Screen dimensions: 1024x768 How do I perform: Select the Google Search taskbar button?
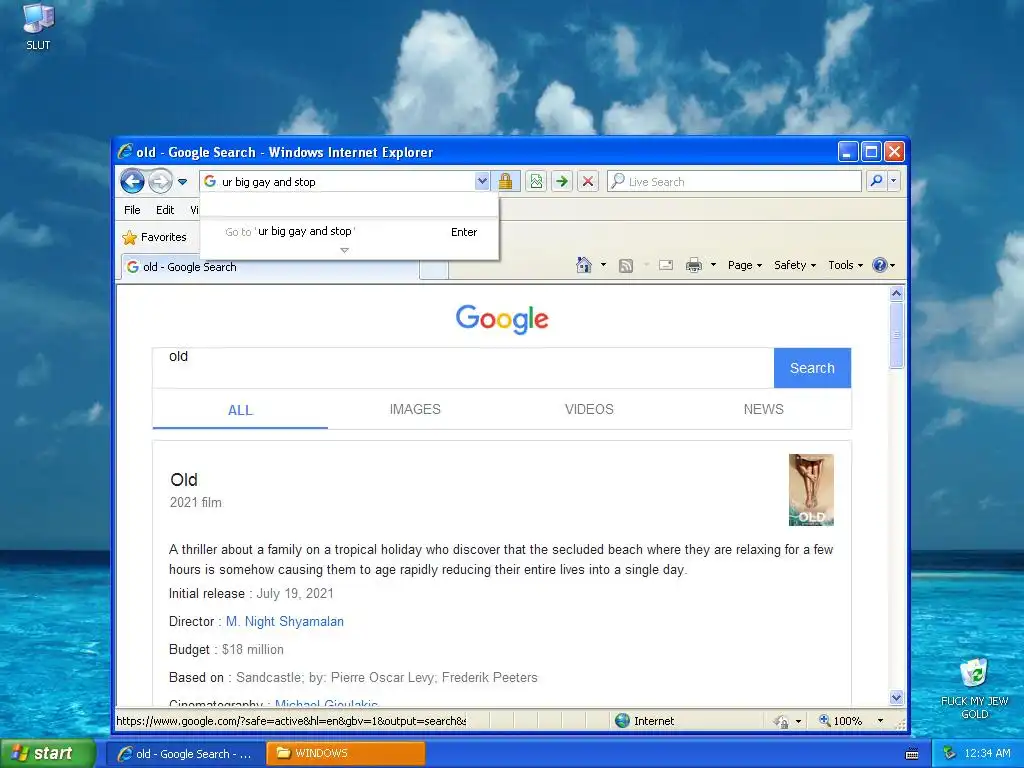tap(185, 754)
